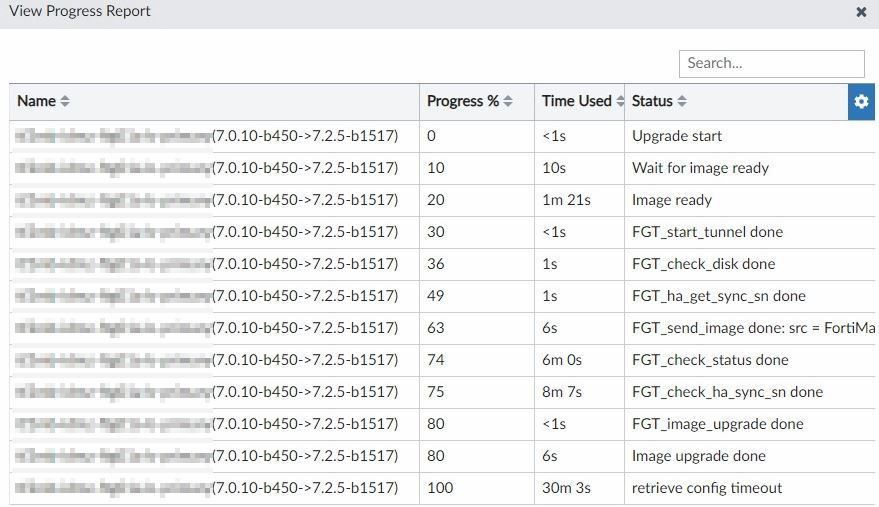Sort by Name column arrows
This screenshot has width=879, height=507.
(x=65, y=101)
